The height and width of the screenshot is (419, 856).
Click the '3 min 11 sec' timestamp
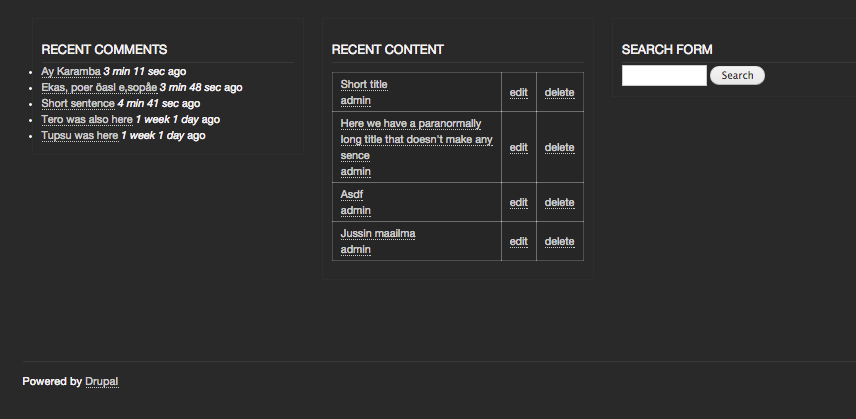click(x=134, y=71)
